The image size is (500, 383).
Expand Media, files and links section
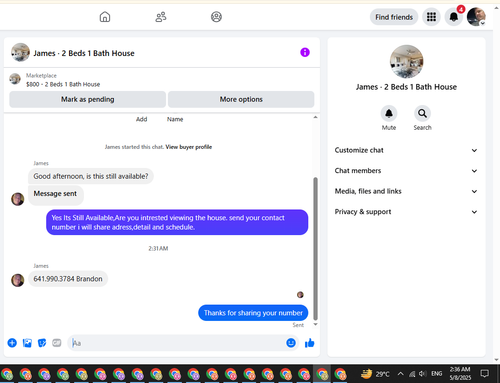tap(406, 191)
